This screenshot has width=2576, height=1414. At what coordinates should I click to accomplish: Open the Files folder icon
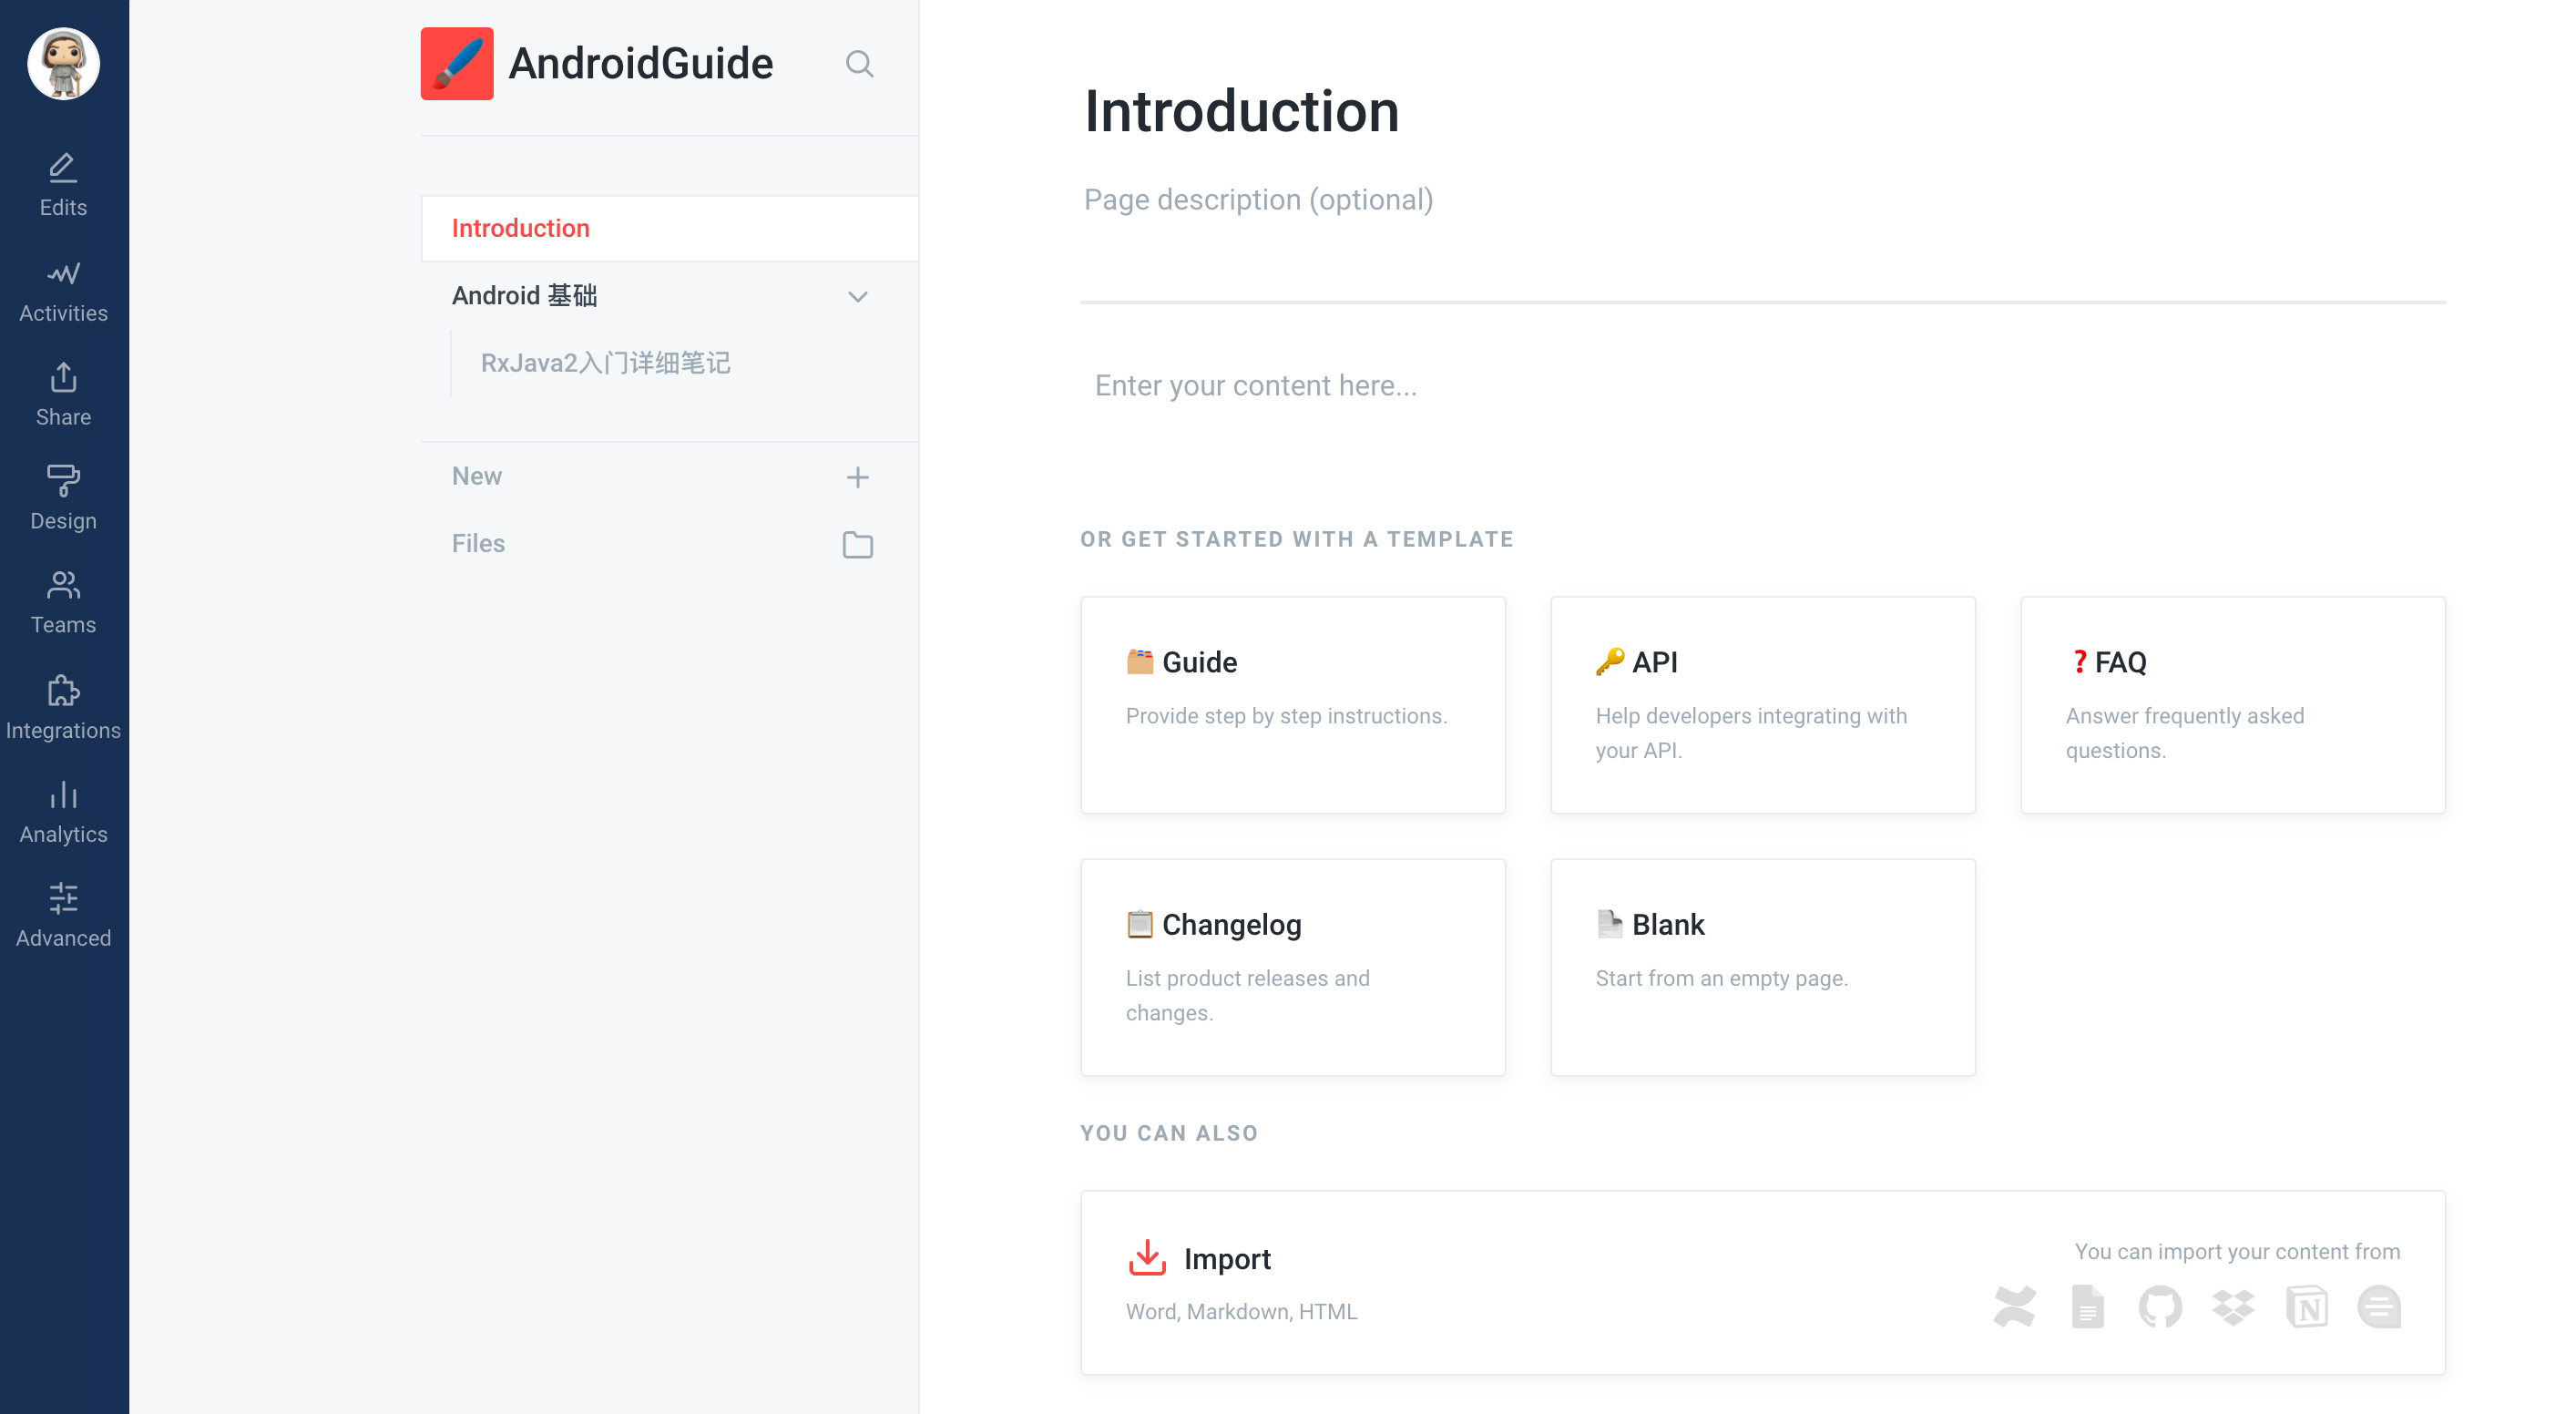point(857,545)
